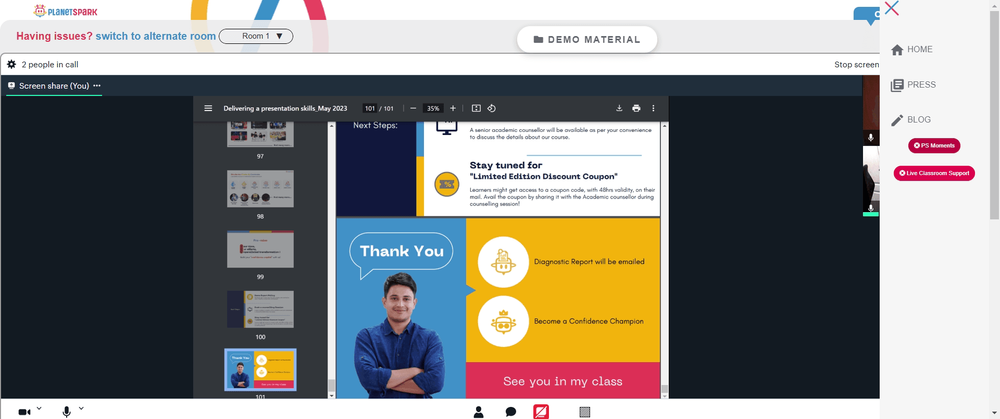
Task: Click the DEMO MATERIAL button
Action: tap(587, 40)
